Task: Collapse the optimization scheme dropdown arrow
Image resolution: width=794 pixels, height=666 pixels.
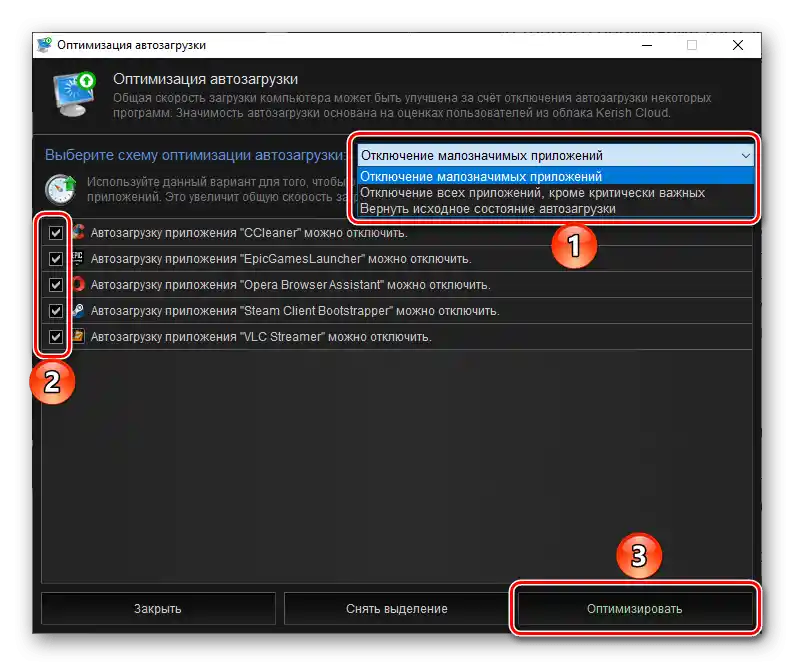Action: (745, 155)
